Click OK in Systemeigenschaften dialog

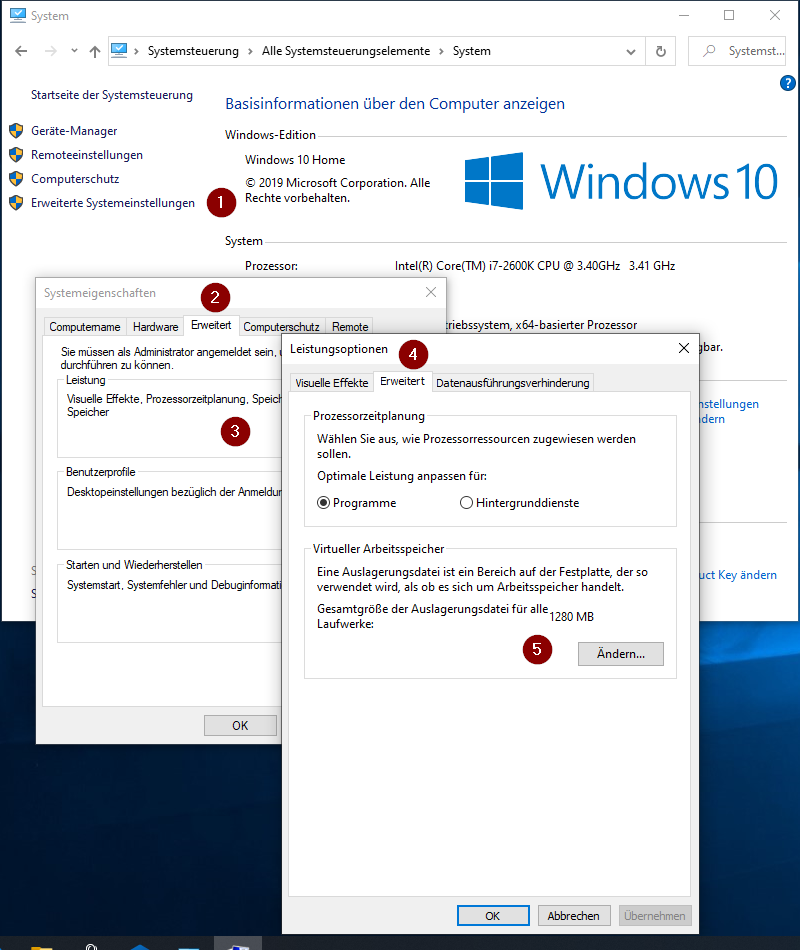coord(240,725)
